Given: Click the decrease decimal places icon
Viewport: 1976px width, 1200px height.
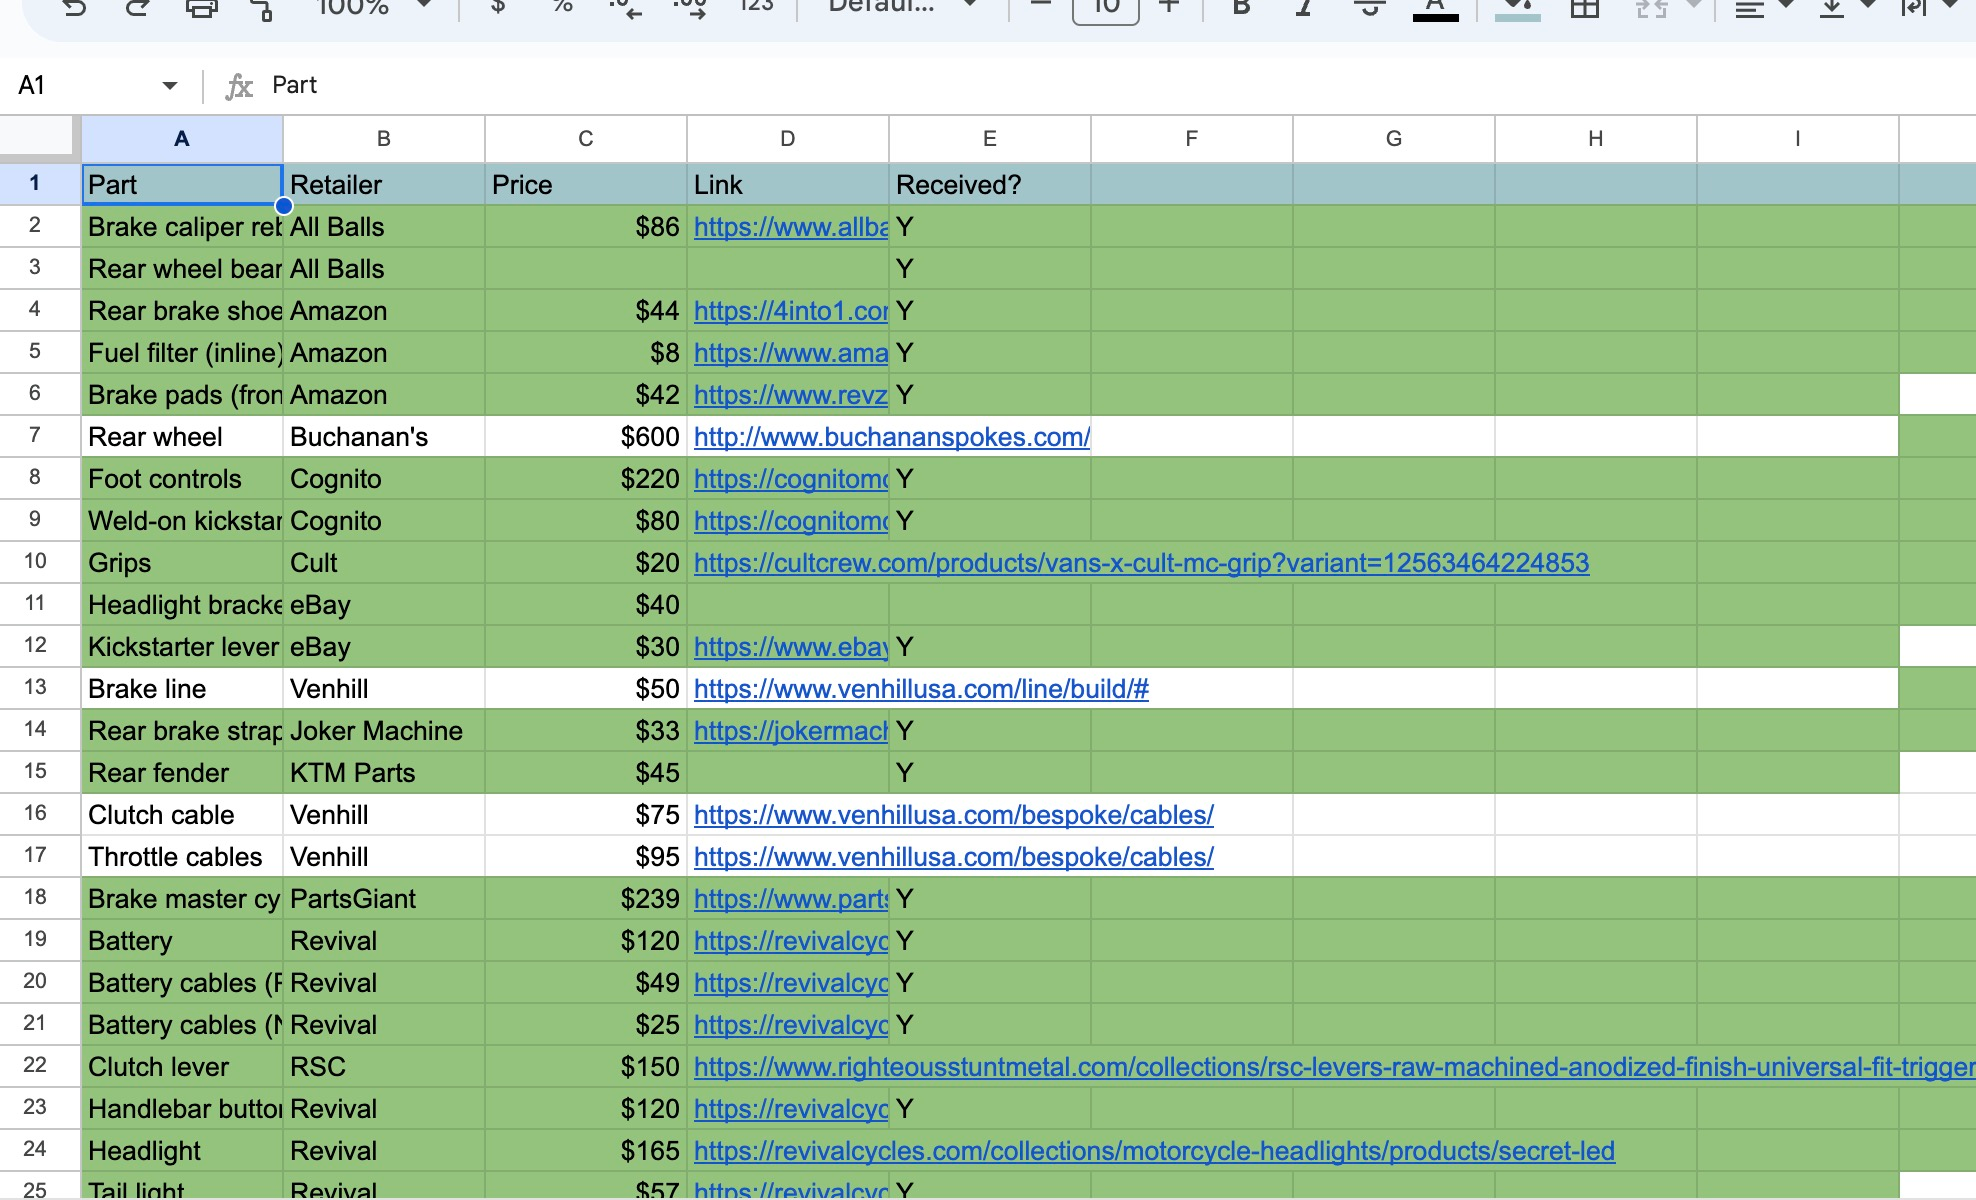Looking at the screenshot, I should click(x=626, y=8).
